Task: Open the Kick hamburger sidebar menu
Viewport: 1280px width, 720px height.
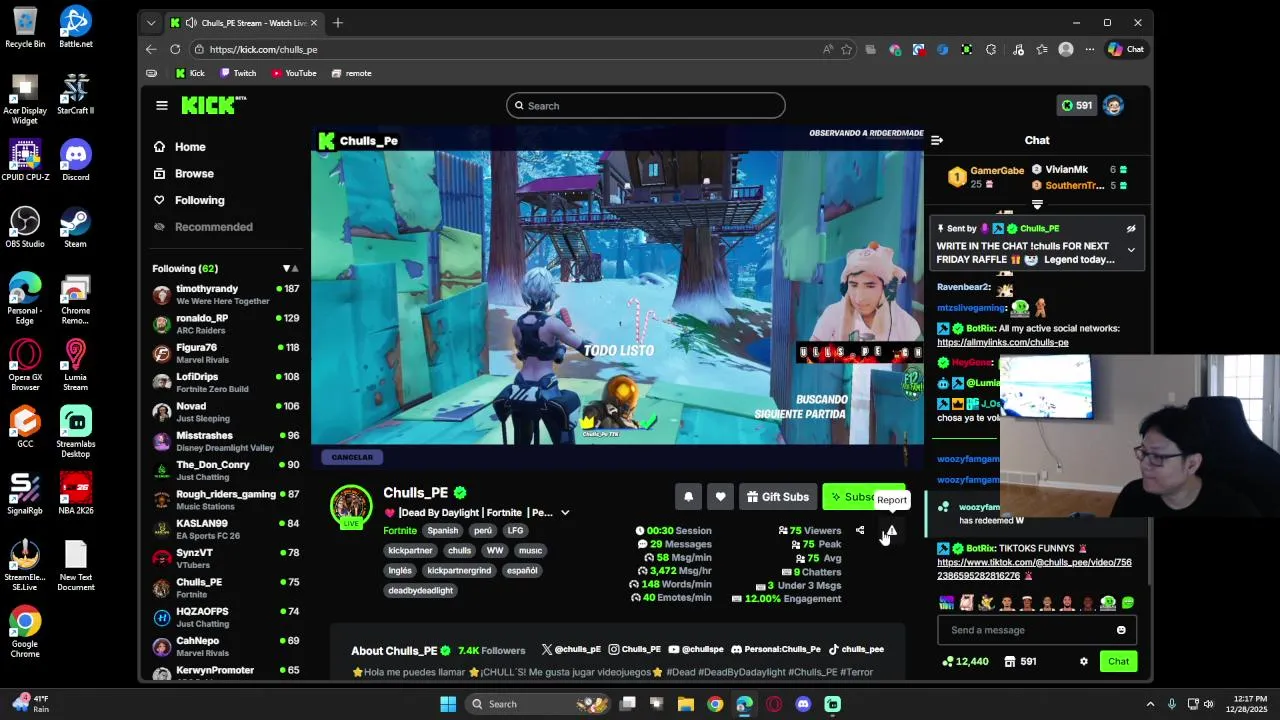Action: [x=162, y=105]
